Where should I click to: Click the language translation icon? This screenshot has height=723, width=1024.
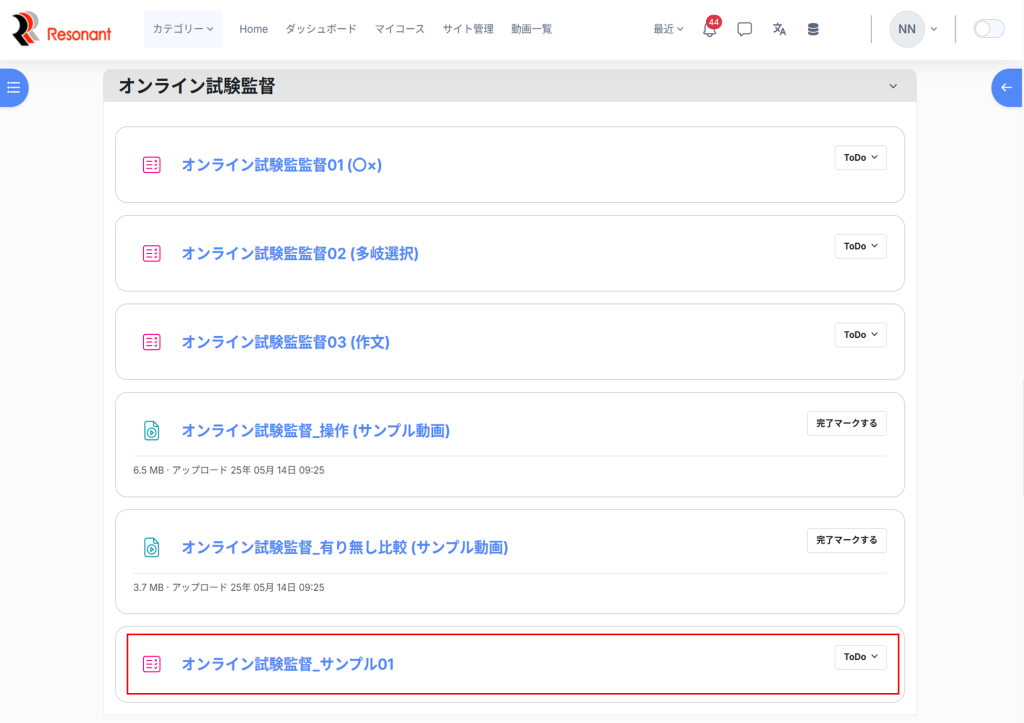[779, 30]
